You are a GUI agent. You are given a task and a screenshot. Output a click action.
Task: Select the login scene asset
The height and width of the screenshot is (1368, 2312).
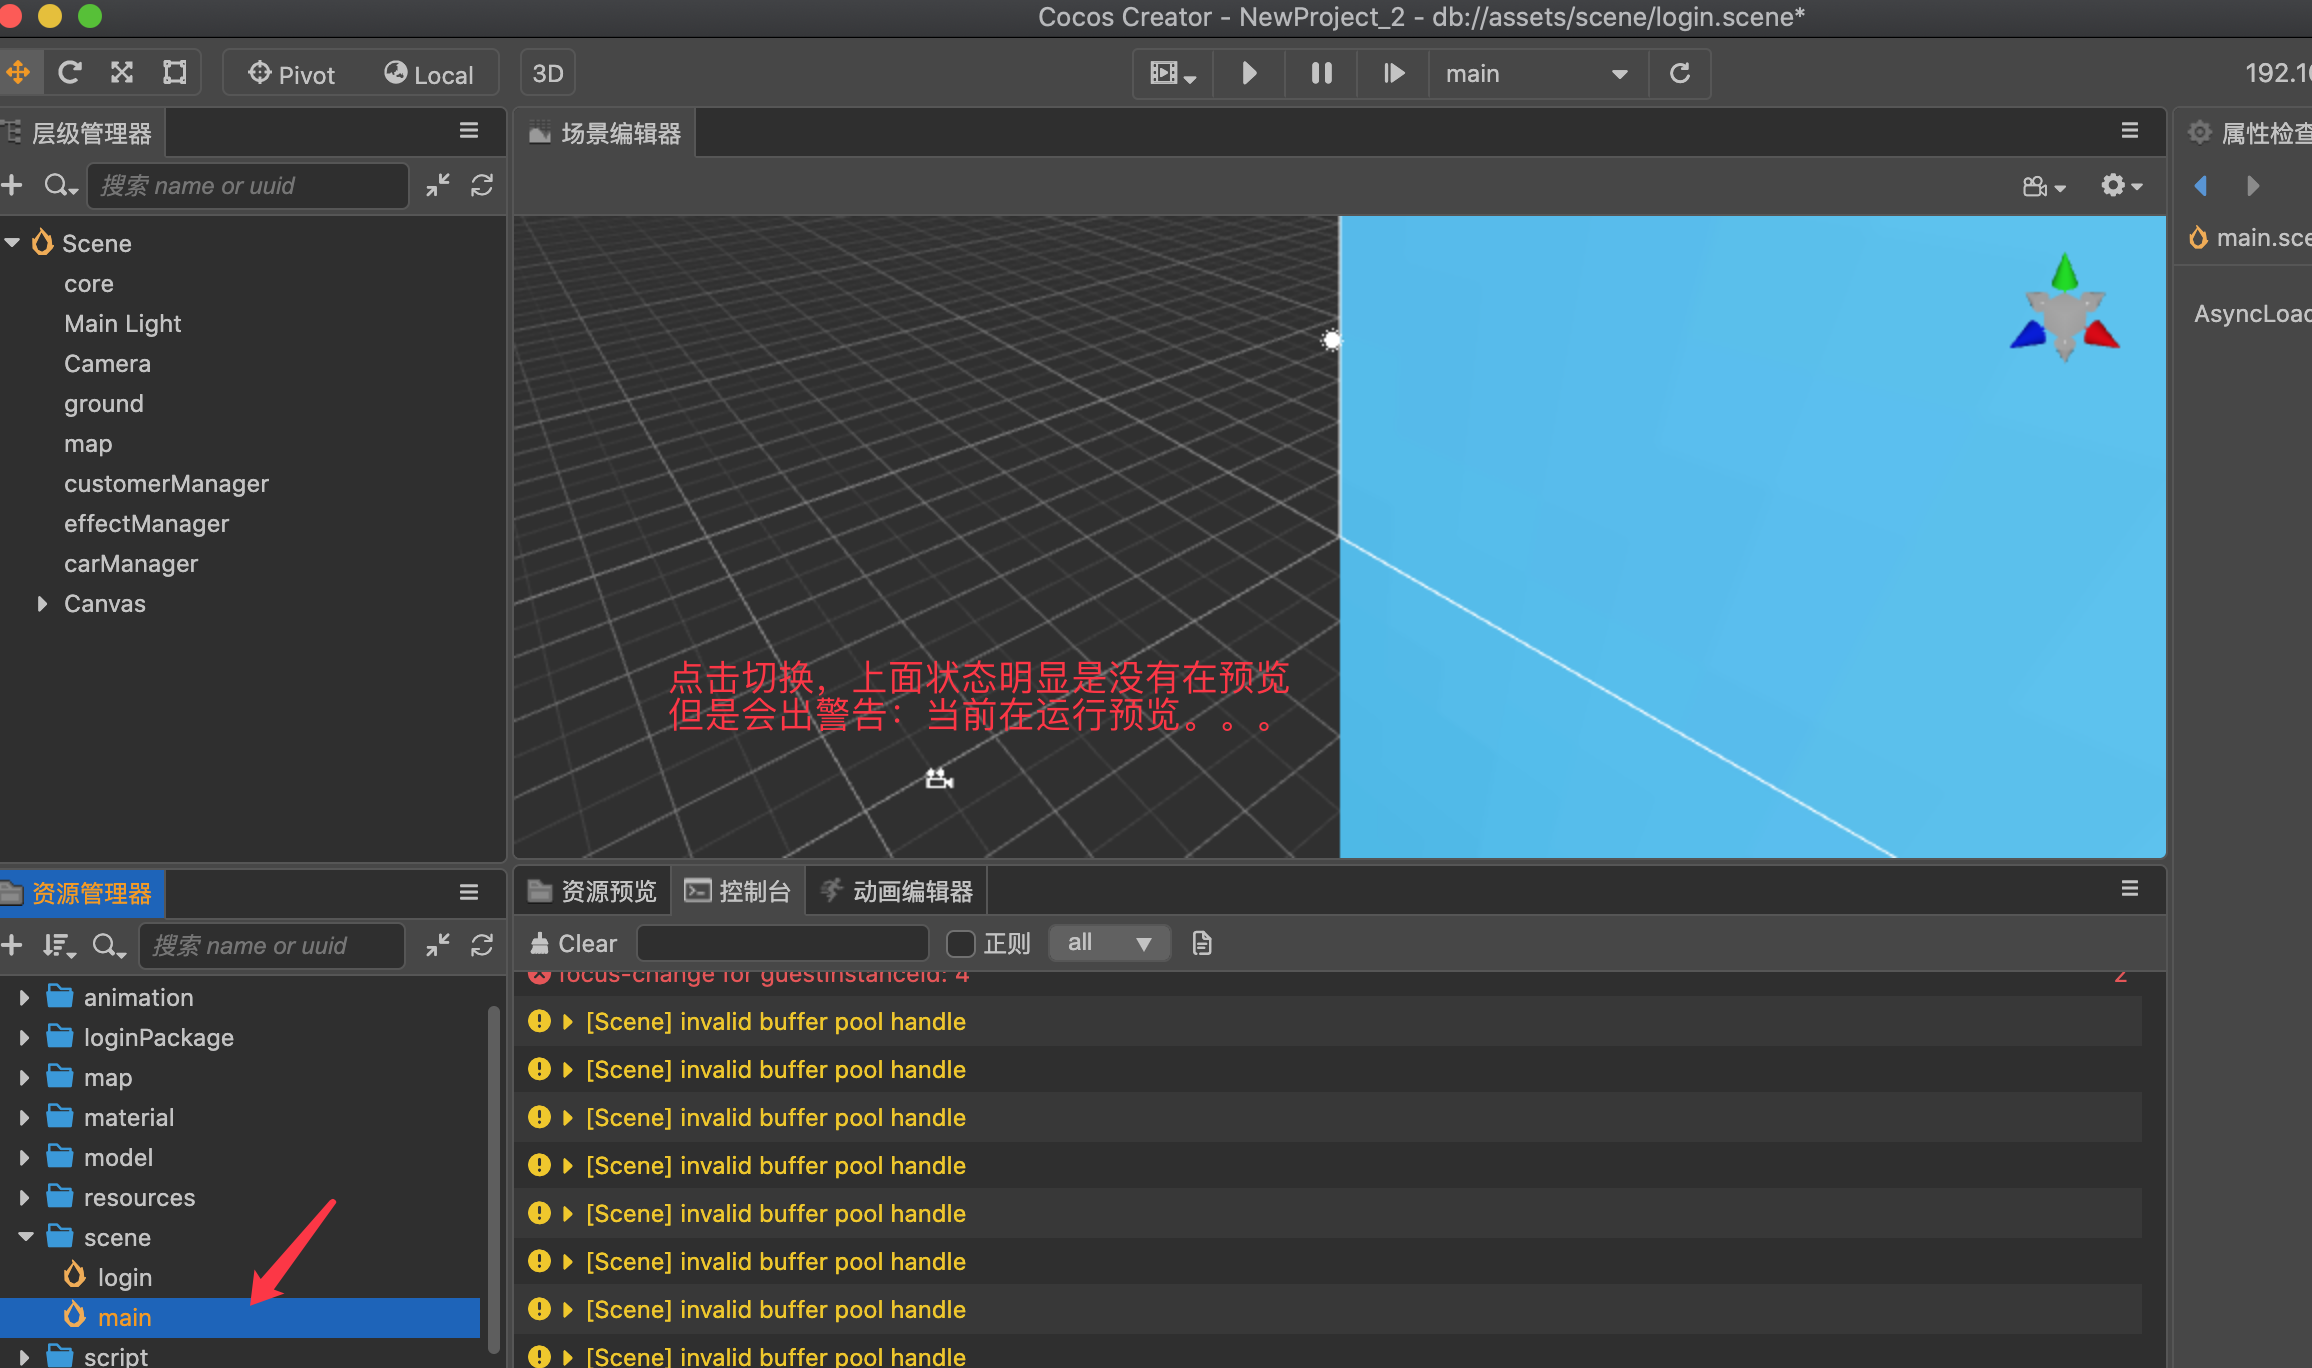(124, 1277)
